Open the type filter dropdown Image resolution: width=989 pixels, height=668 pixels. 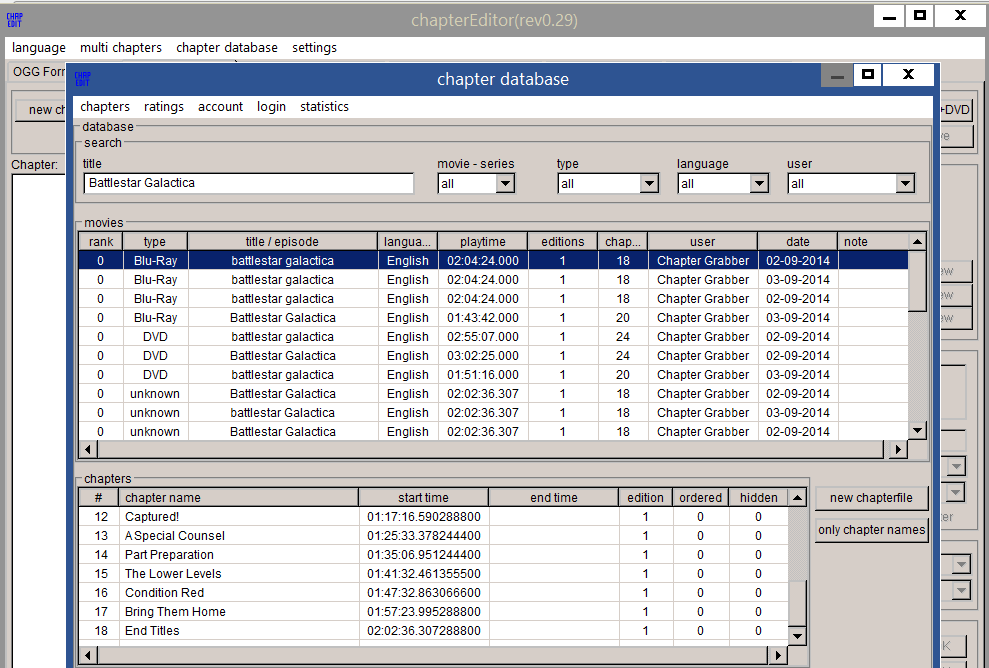(649, 184)
